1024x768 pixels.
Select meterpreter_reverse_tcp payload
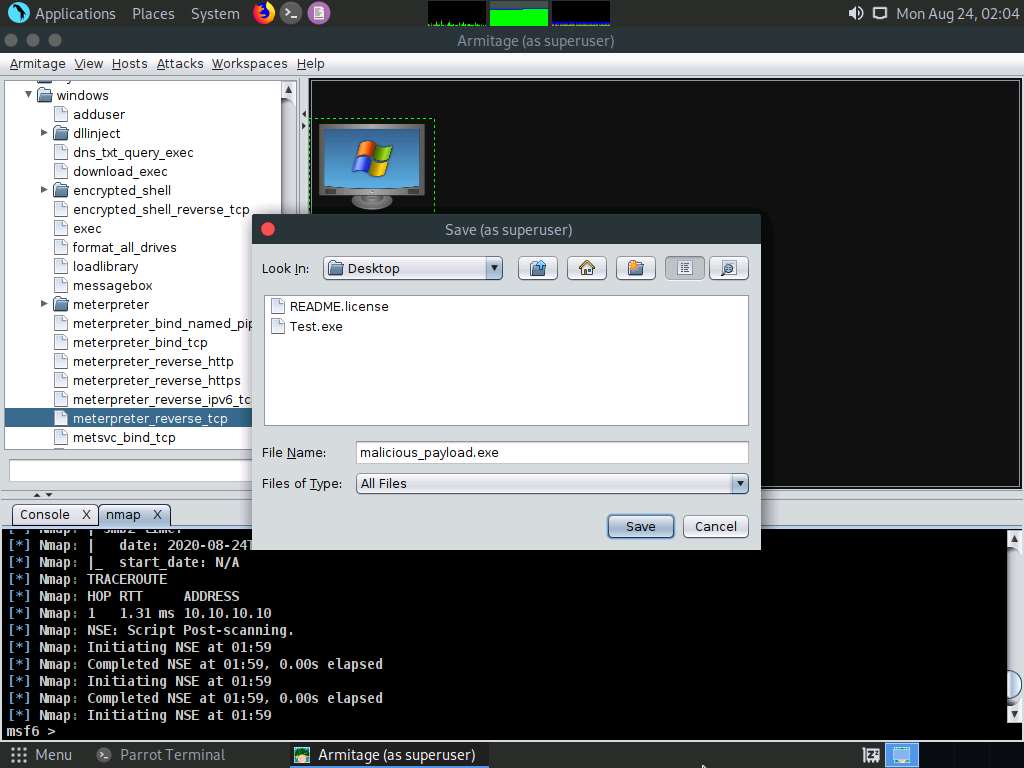pos(150,418)
